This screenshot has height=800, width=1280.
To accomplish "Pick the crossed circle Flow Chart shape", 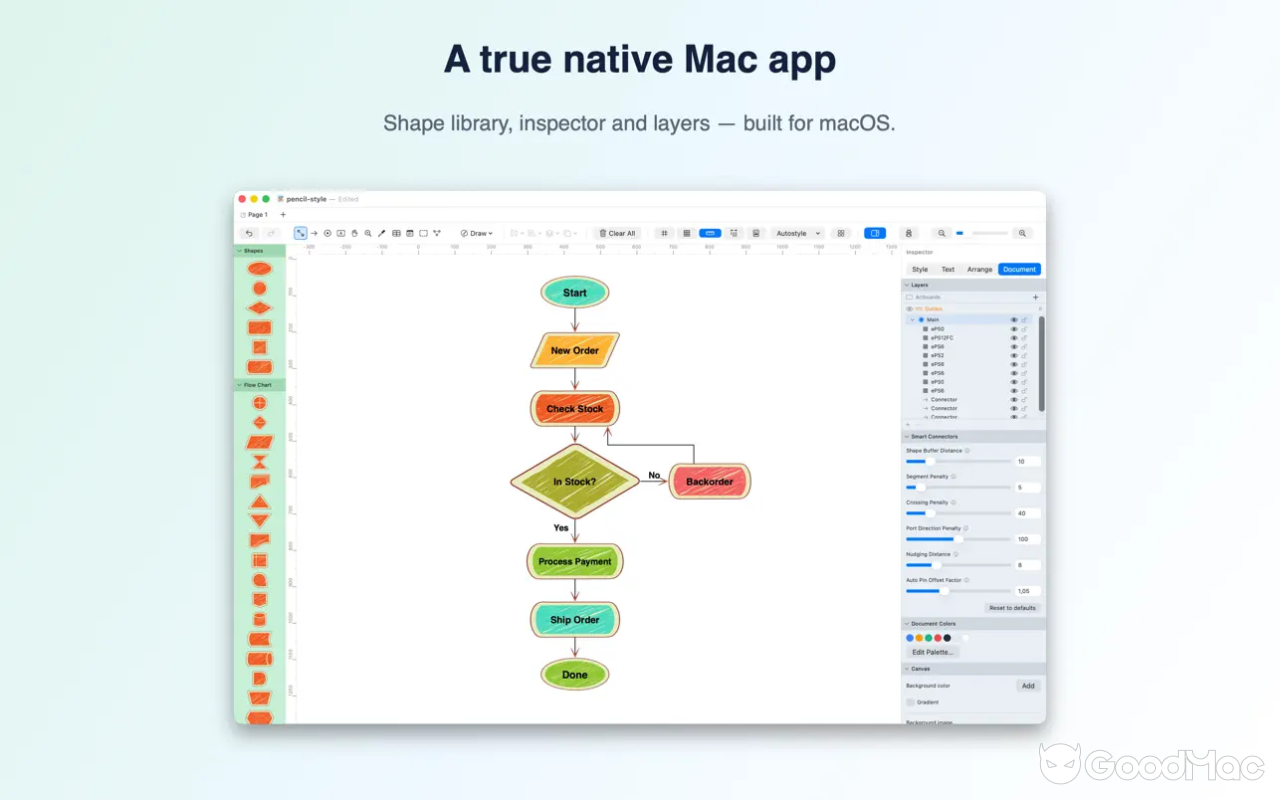I will 259,403.
